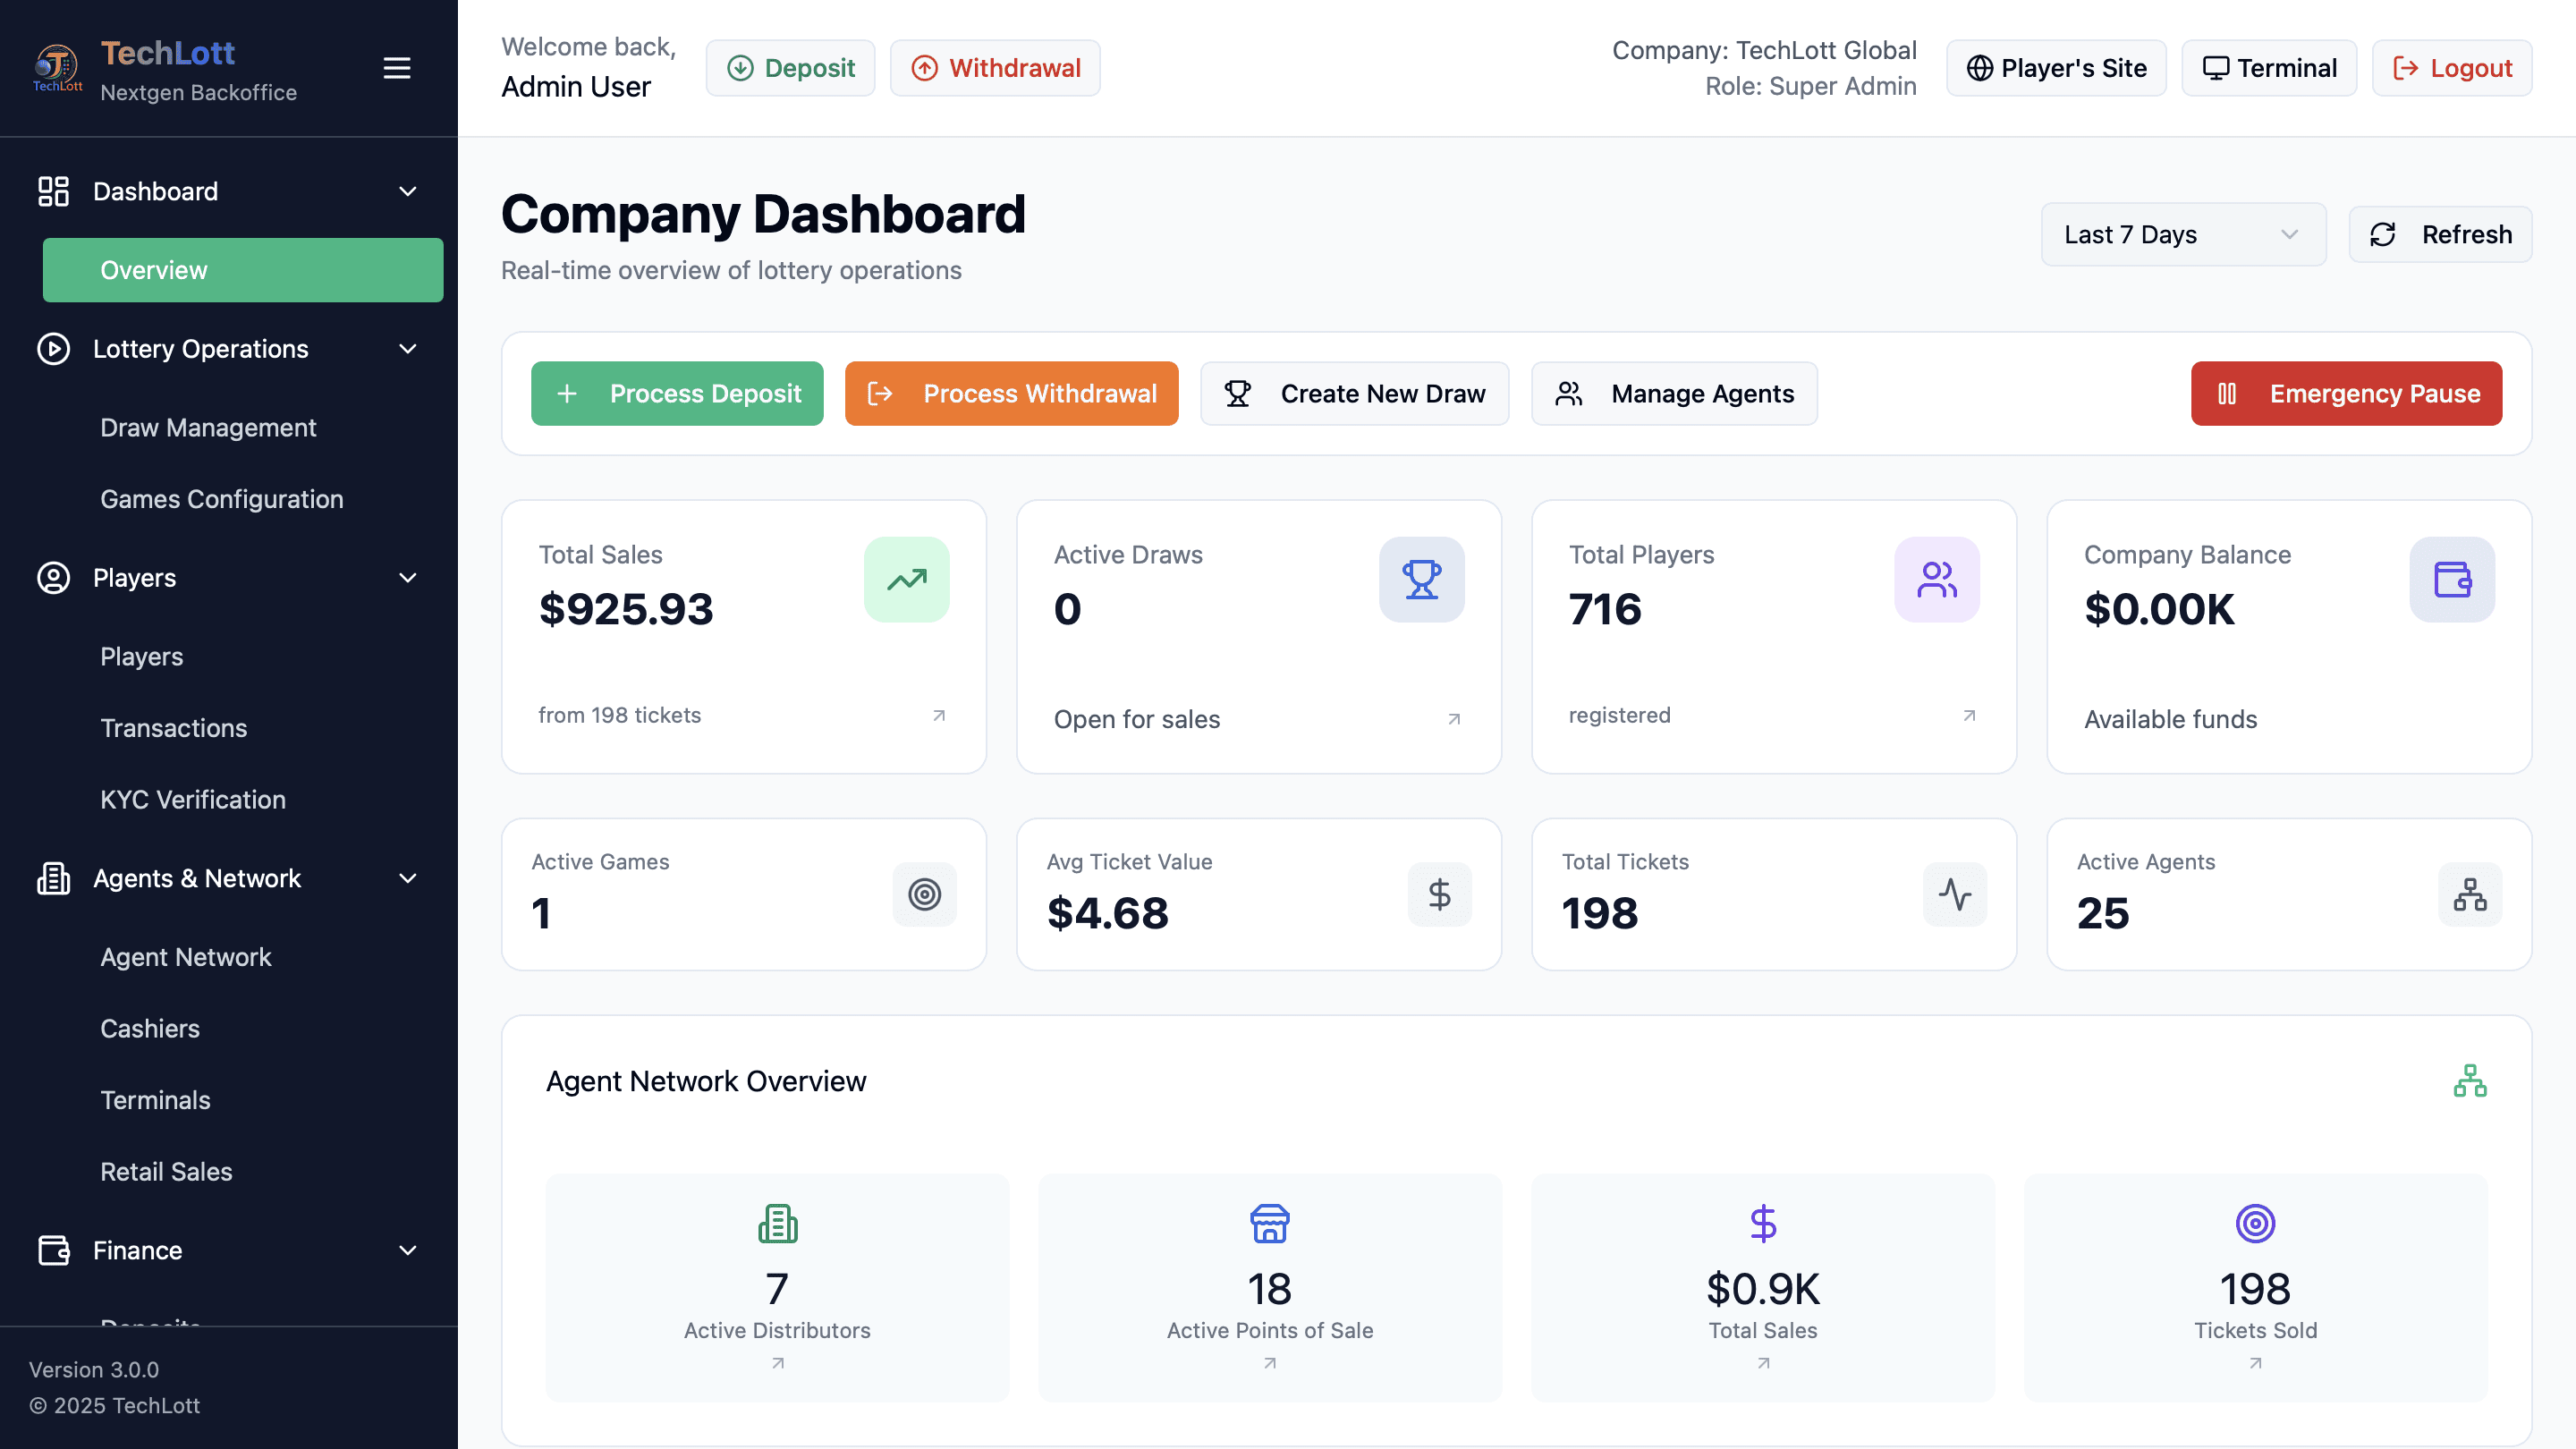Click the Active Games target icon
Screen dimensions: 2576x1449
(924, 894)
